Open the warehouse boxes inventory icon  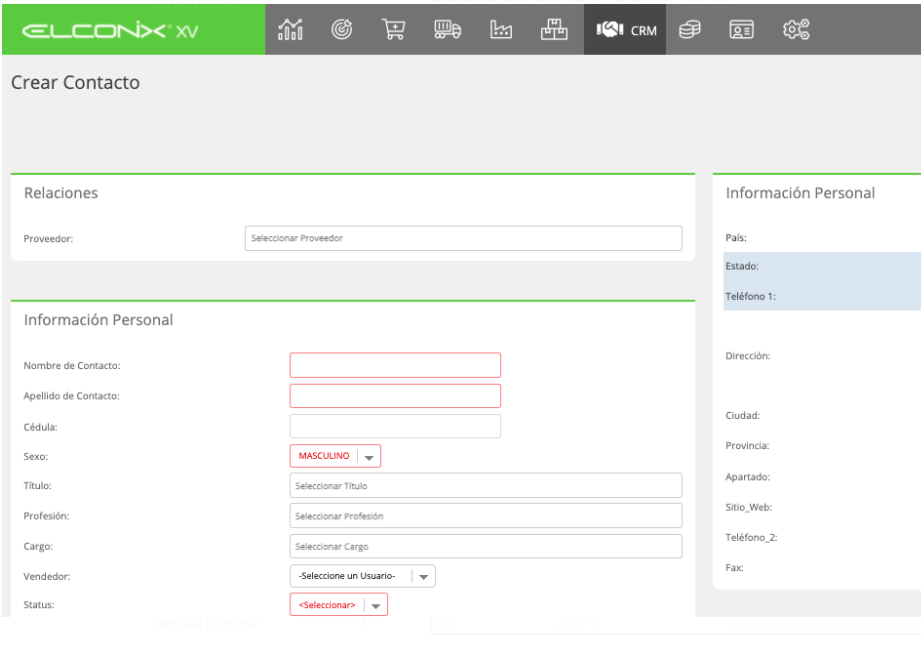point(554,29)
